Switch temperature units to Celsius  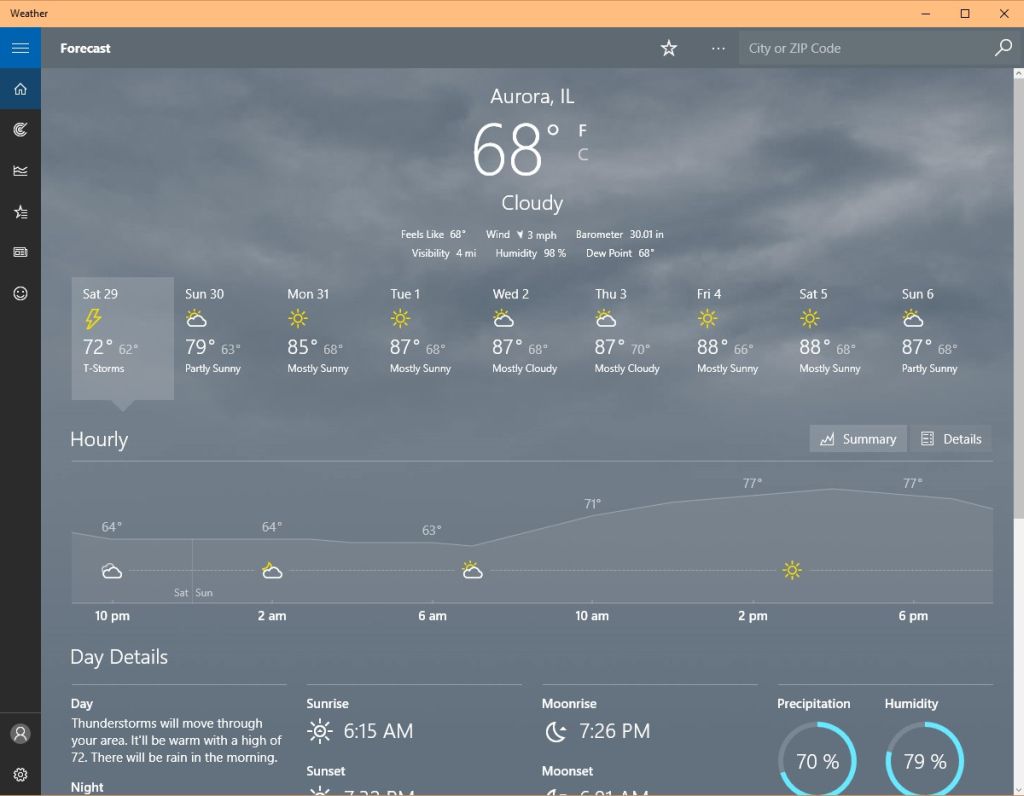coord(583,155)
